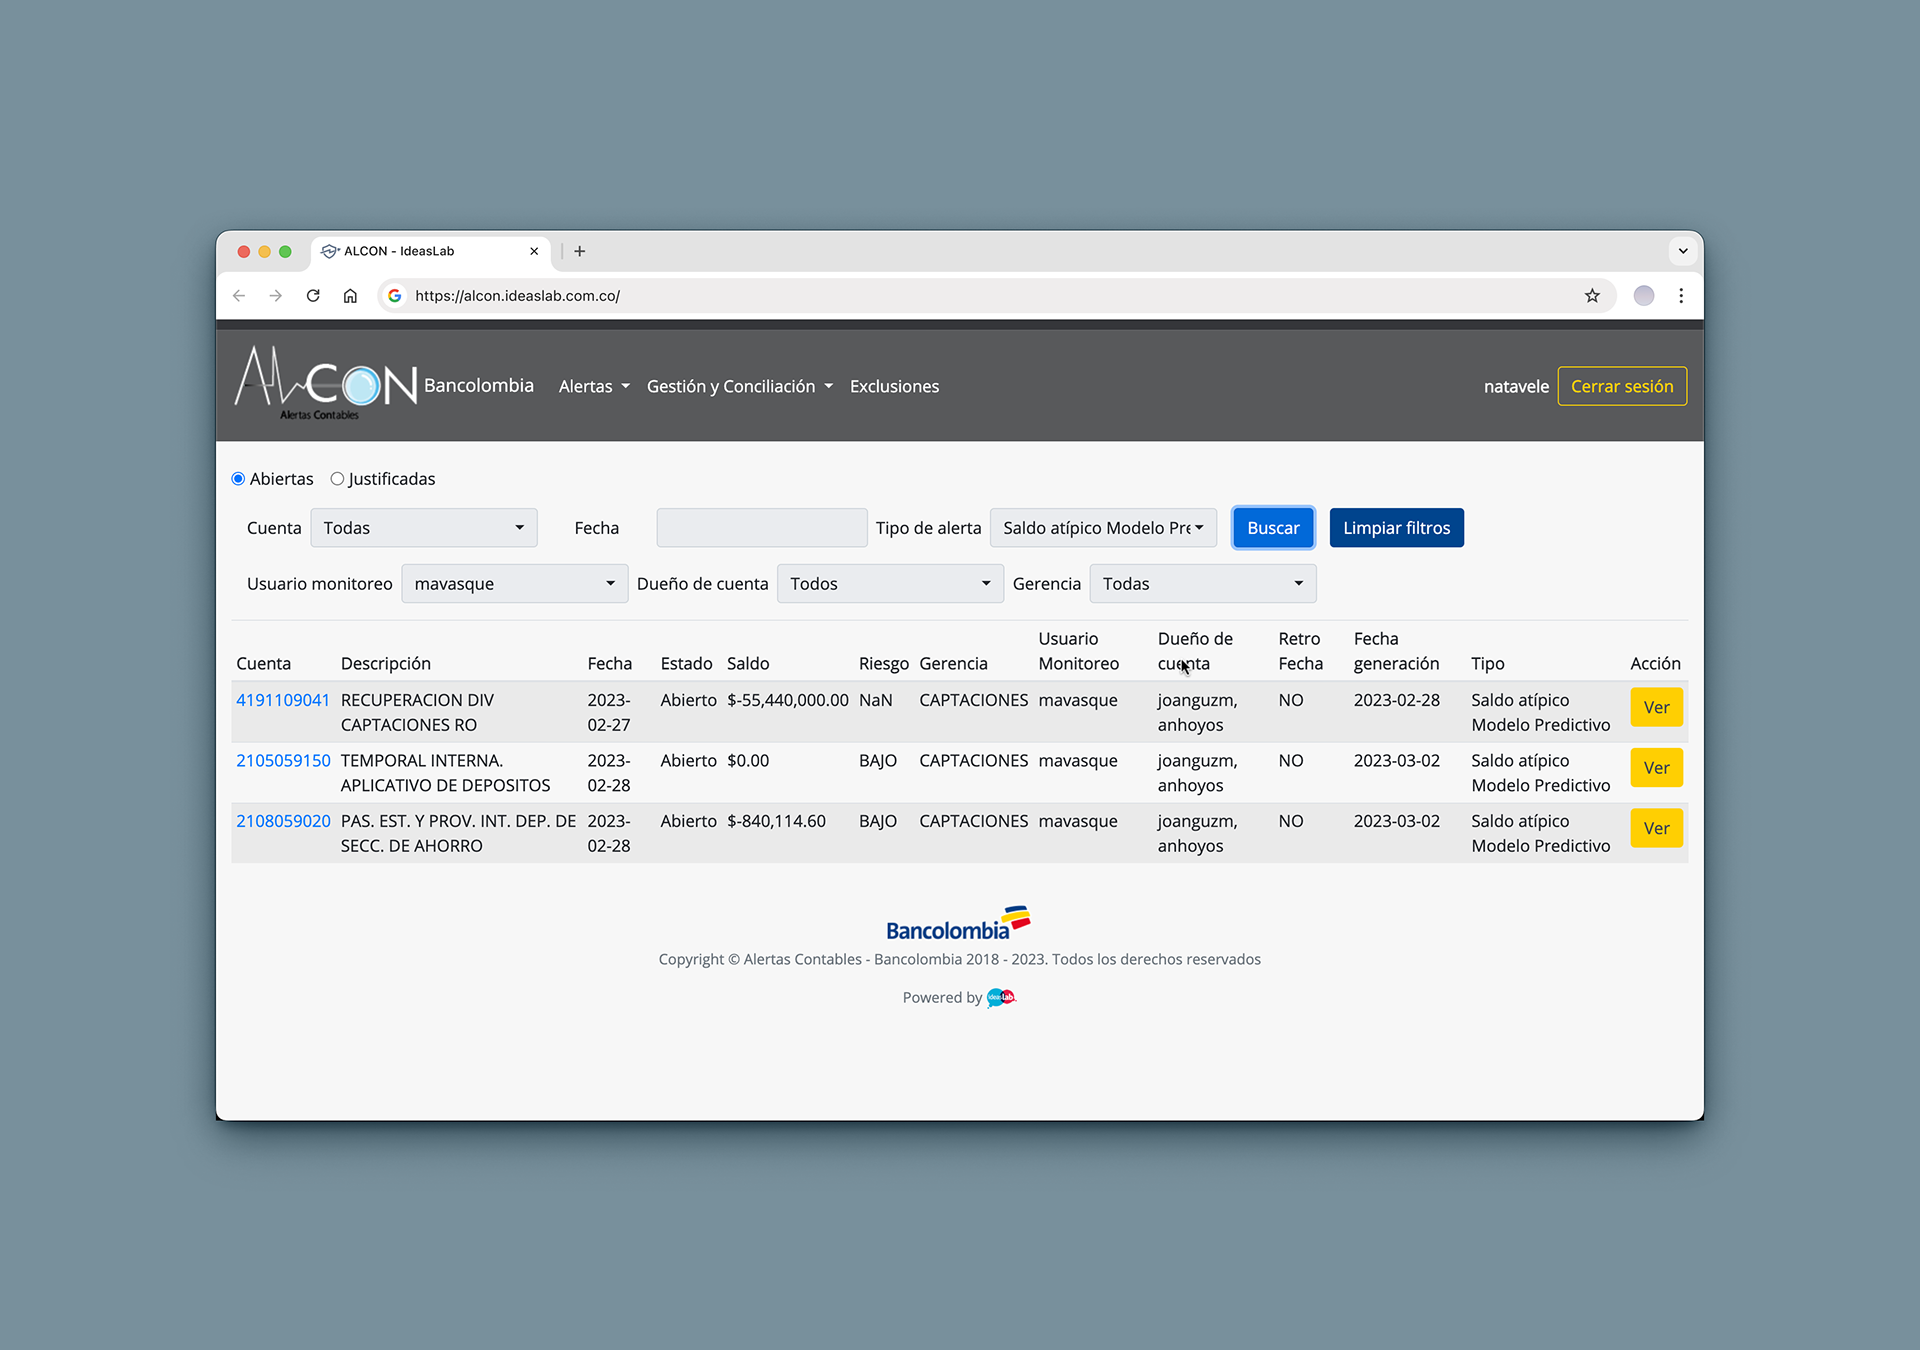Go back using the browser arrow
Image resolution: width=1920 pixels, height=1350 pixels.
(239, 296)
